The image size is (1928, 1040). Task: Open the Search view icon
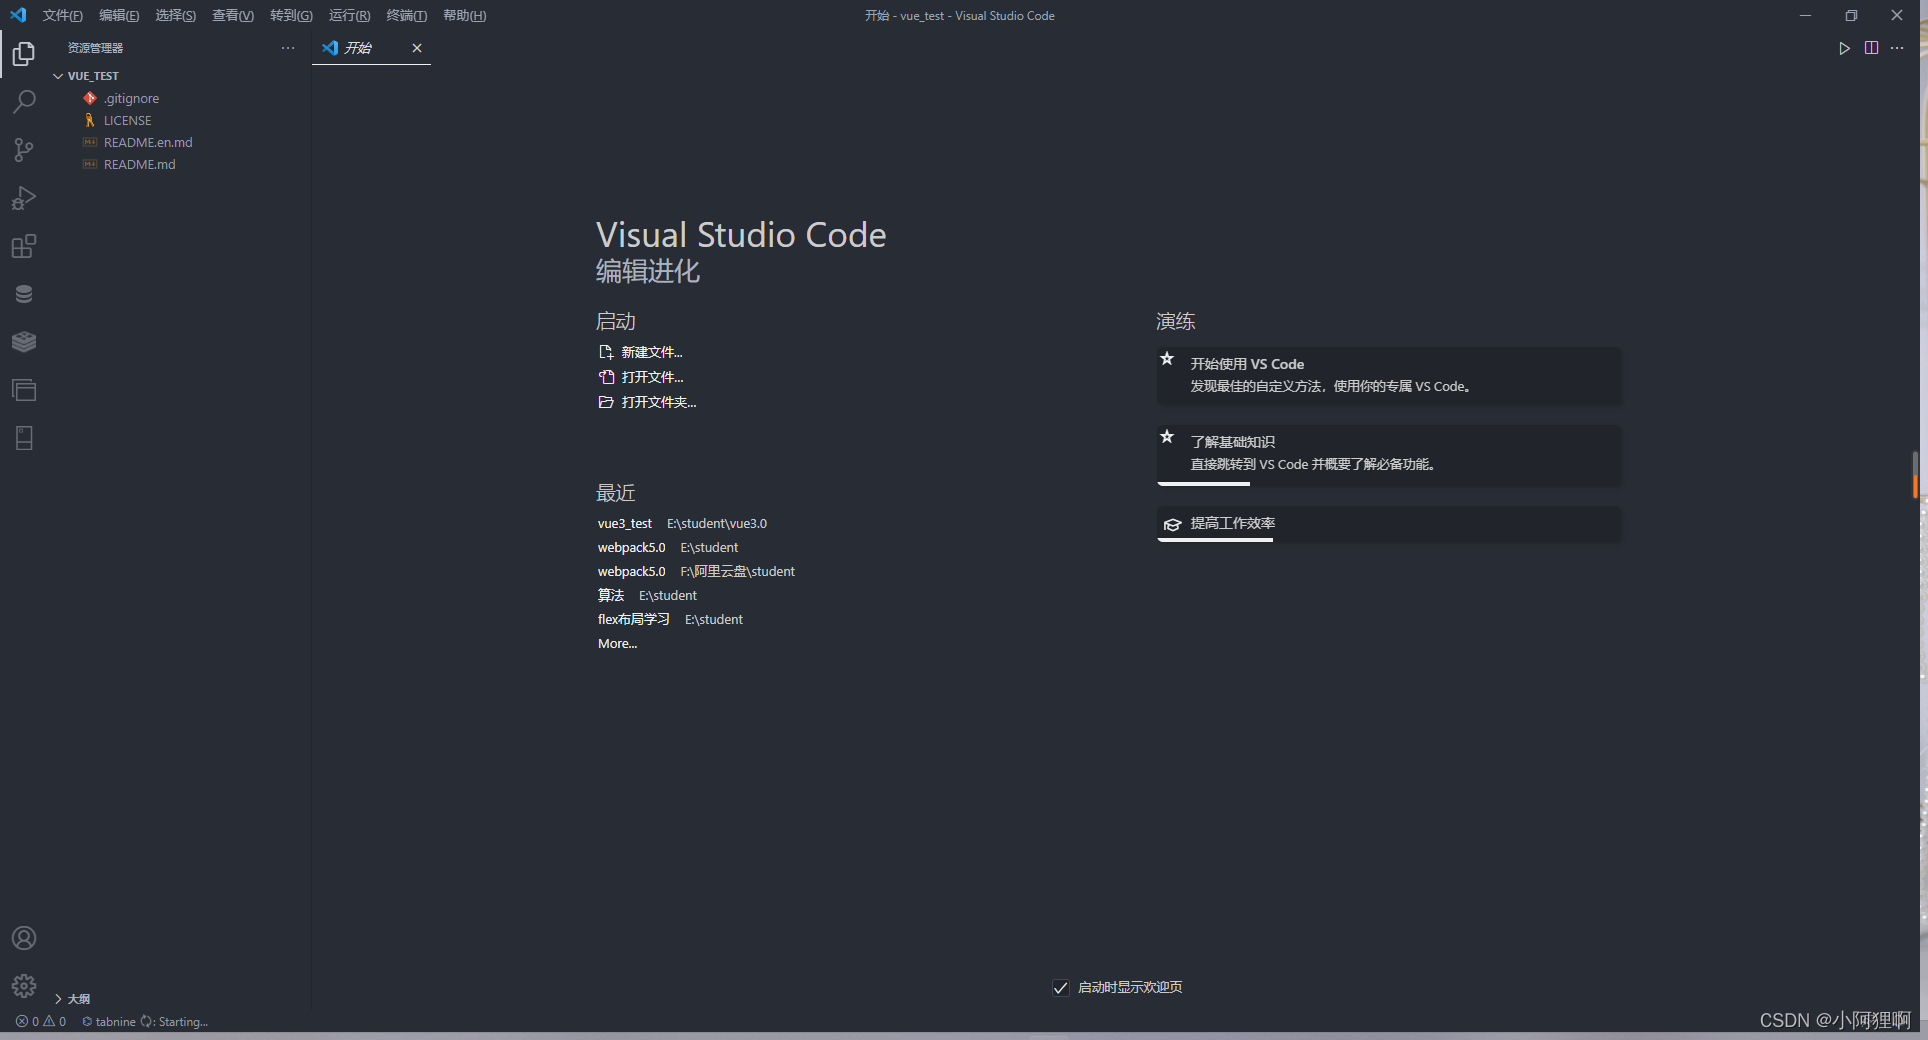[24, 101]
